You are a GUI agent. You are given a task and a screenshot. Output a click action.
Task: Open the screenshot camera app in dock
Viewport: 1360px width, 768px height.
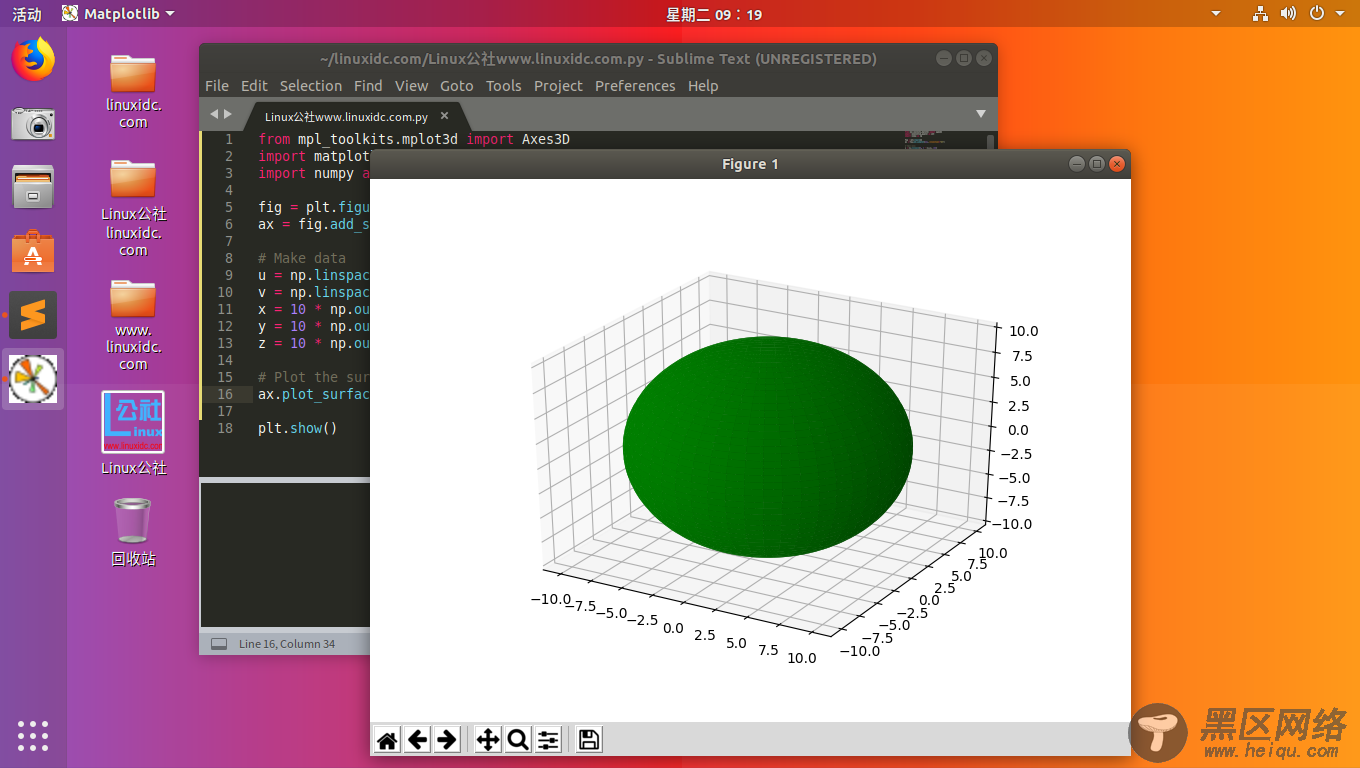[x=33, y=124]
